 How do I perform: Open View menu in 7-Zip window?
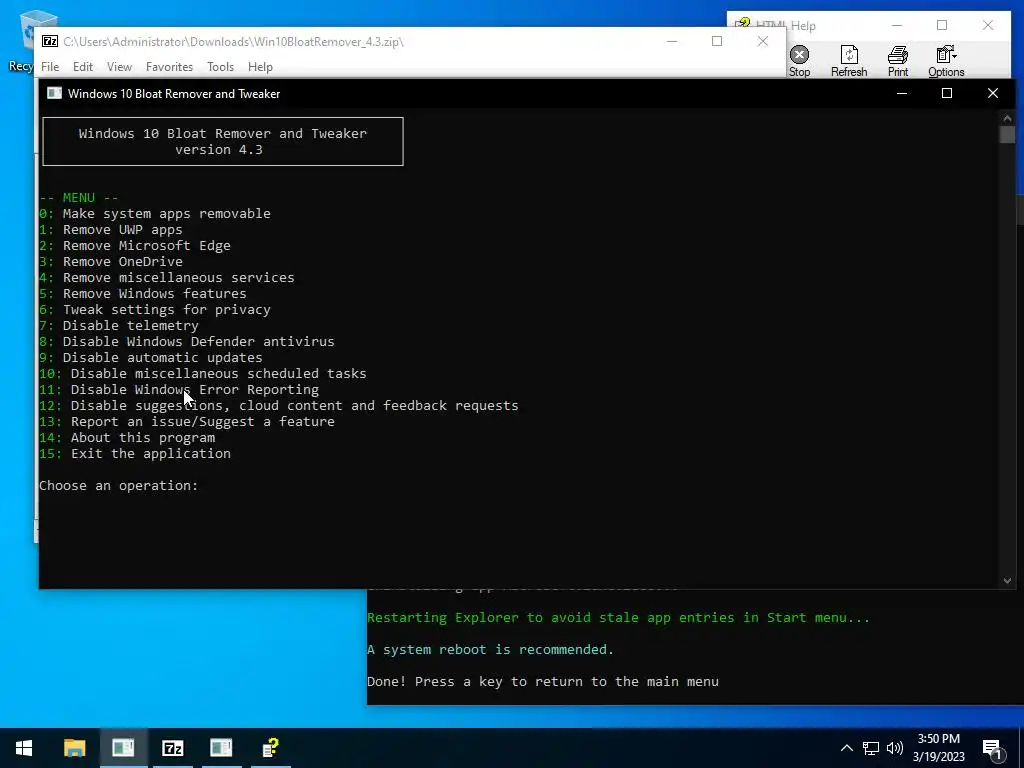[x=120, y=67]
